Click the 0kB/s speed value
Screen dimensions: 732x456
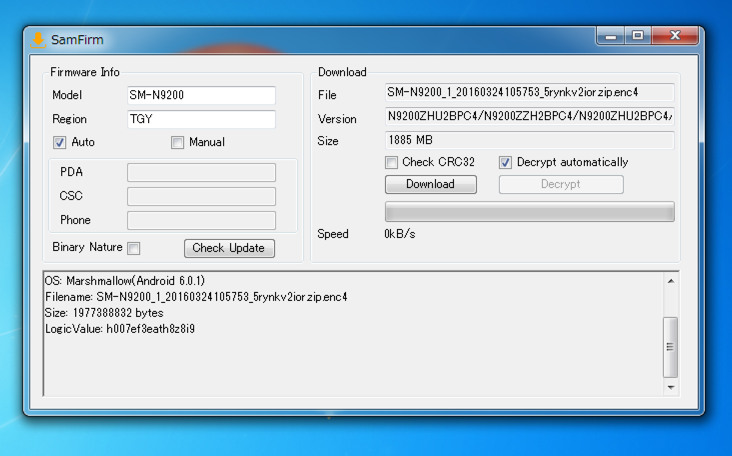(400, 234)
